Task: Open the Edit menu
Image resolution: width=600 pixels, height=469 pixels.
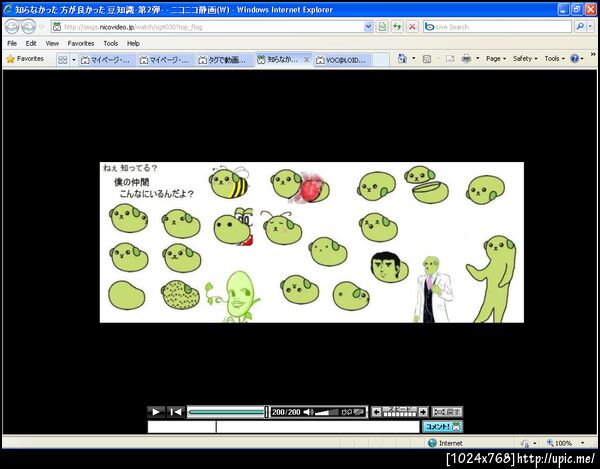Action: click(31, 43)
